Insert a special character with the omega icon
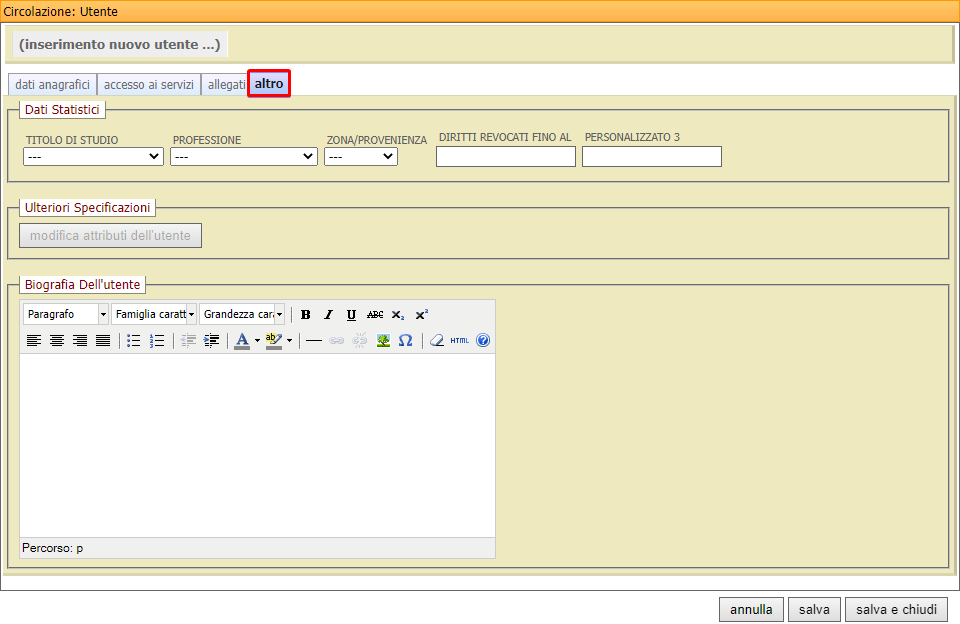The image size is (960, 624). (x=406, y=340)
